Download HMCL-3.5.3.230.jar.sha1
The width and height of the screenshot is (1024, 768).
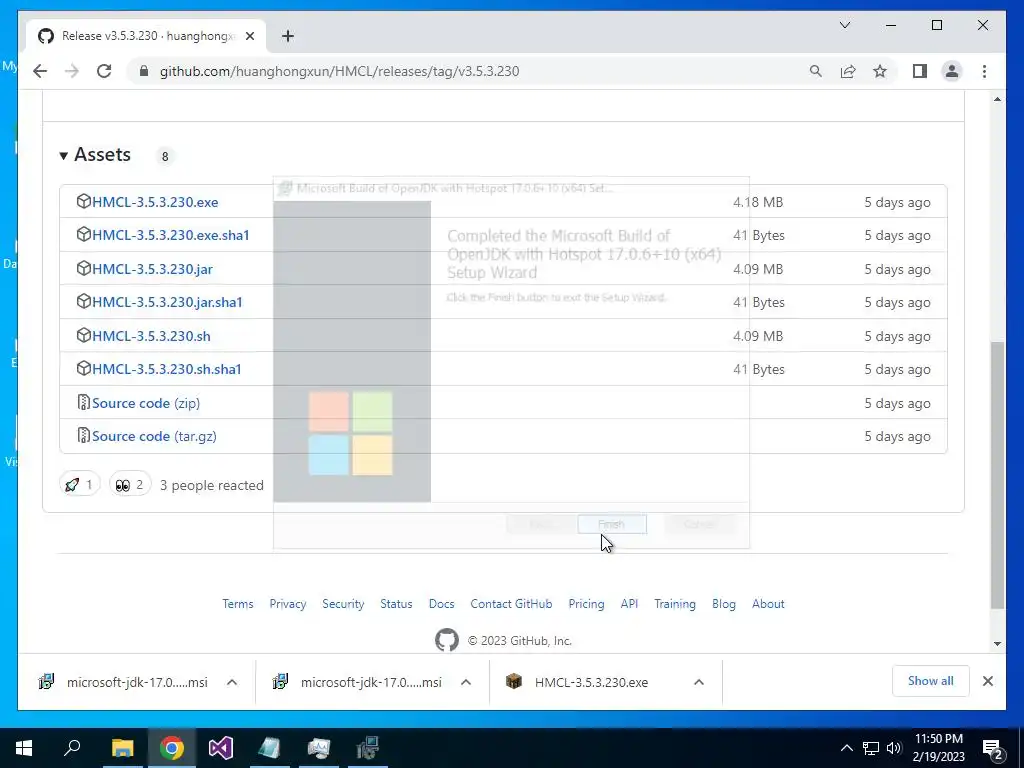167,302
